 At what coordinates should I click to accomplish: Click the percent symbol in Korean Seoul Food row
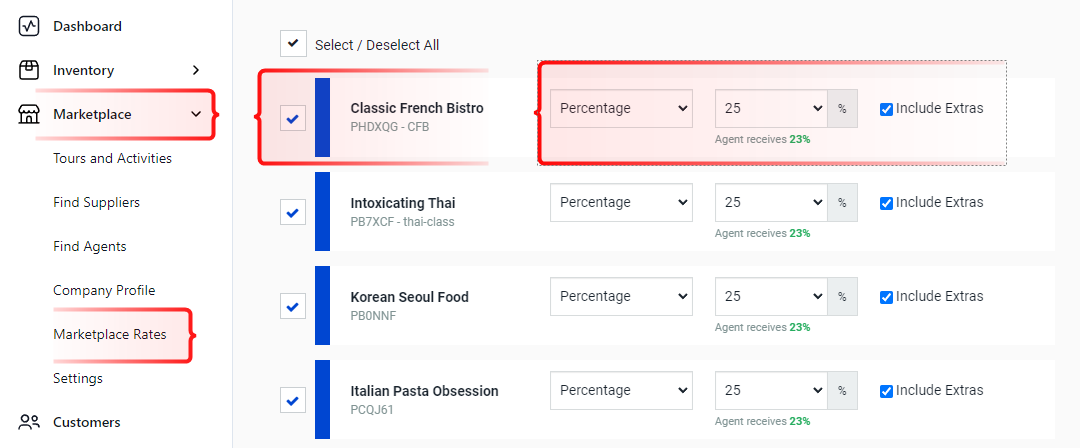coord(842,296)
